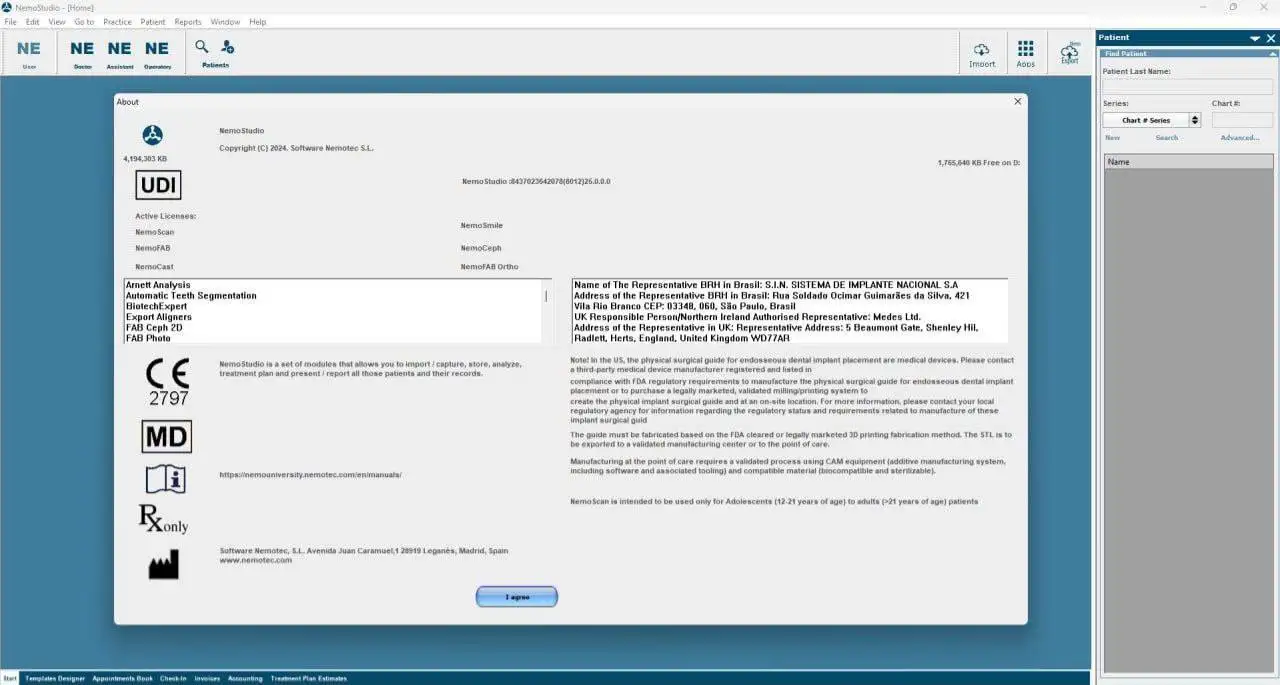Screen dimensions: 1280x685
Task: Open the nemouniversity manuals URL
Action: click(x=310, y=475)
